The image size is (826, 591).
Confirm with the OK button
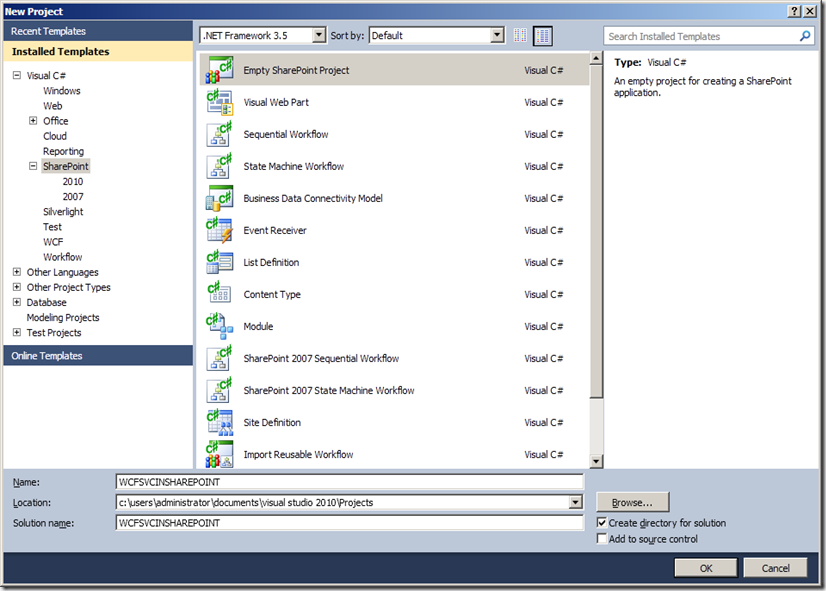tap(706, 568)
